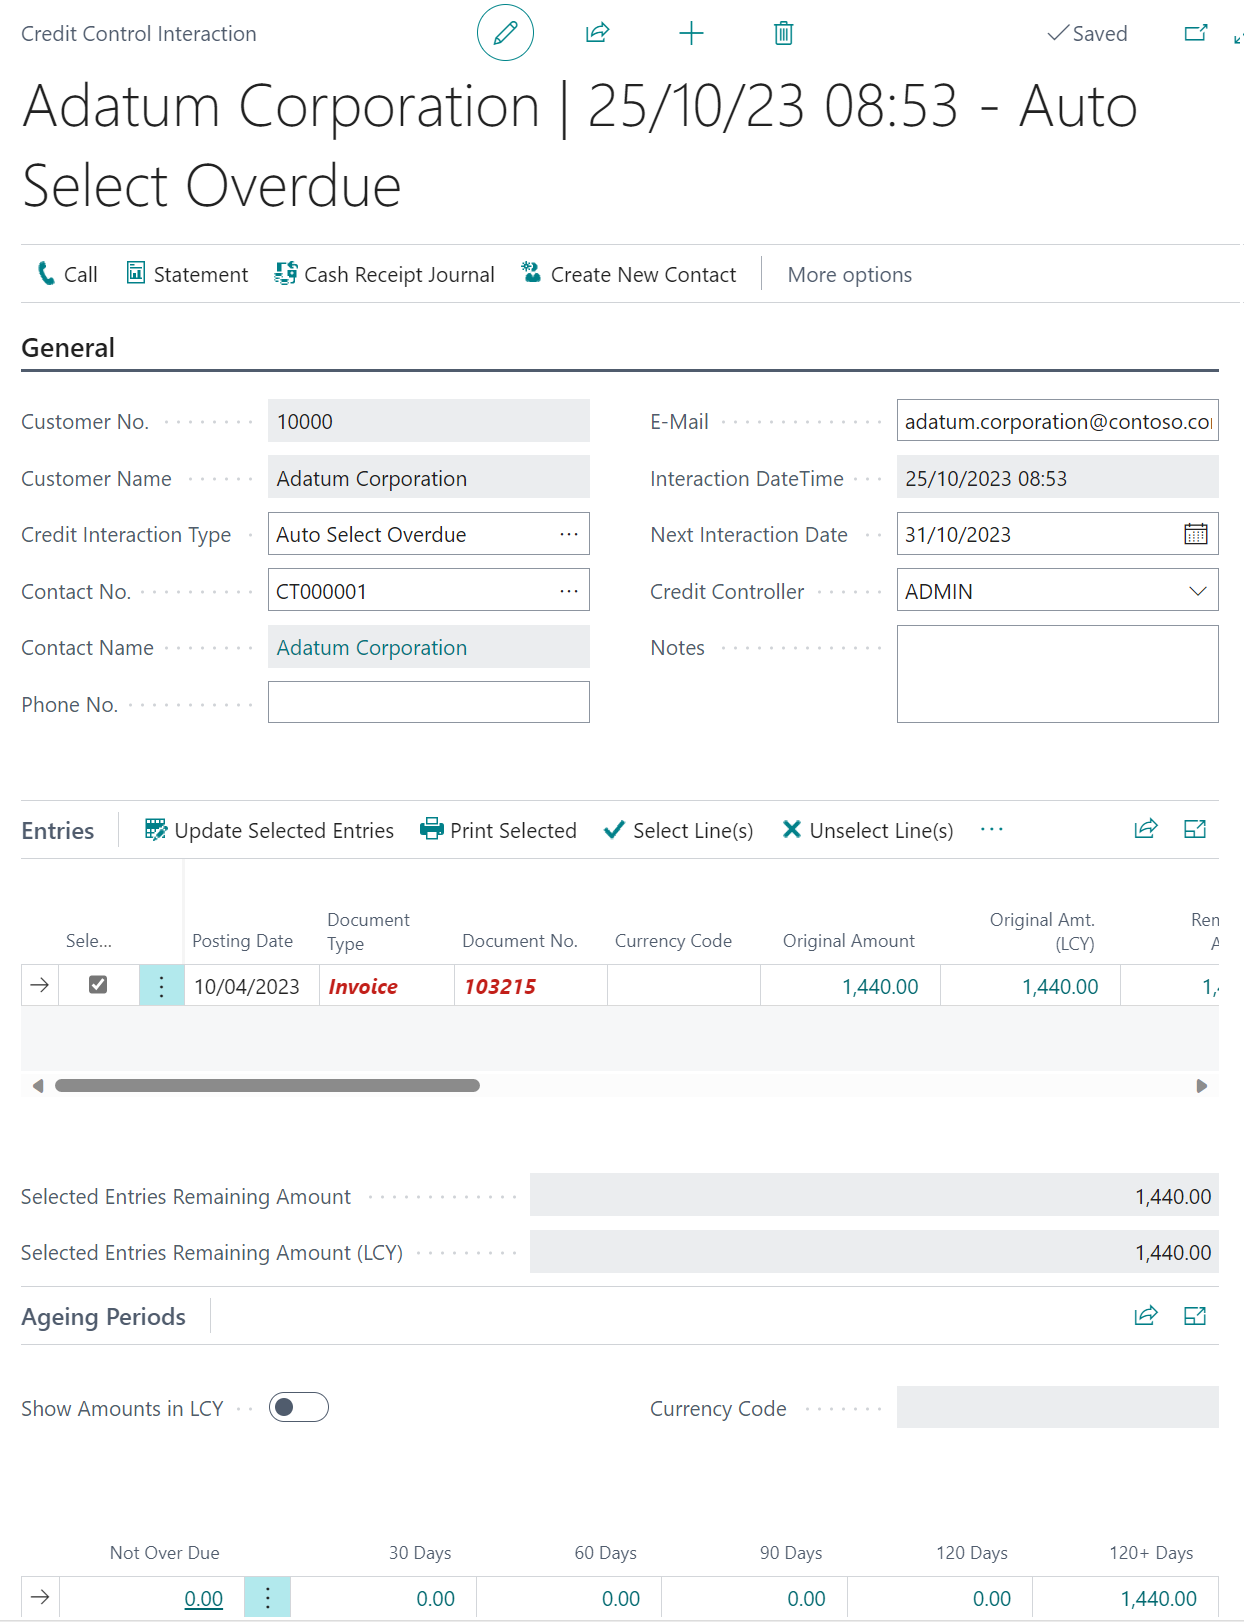The height and width of the screenshot is (1622, 1244).
Task: Expand the Entries part to full view
Action: [x=1195, y=829]
